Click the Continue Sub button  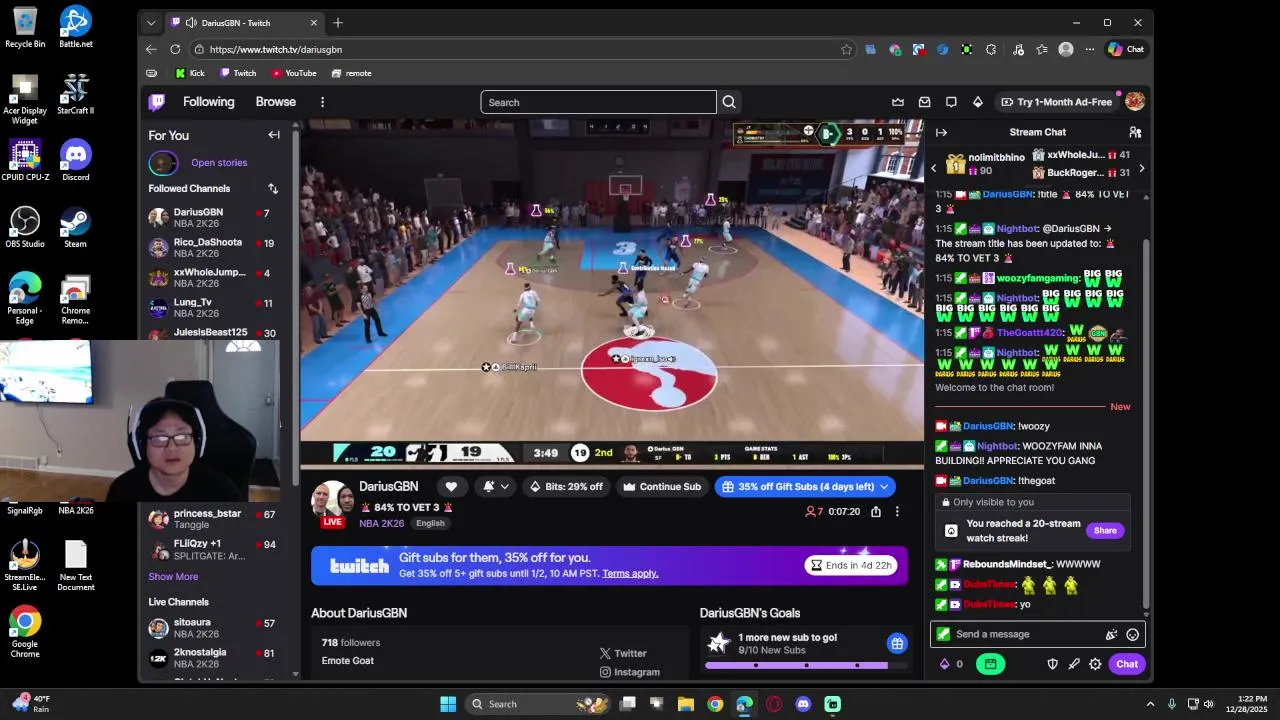click(662, 487)
